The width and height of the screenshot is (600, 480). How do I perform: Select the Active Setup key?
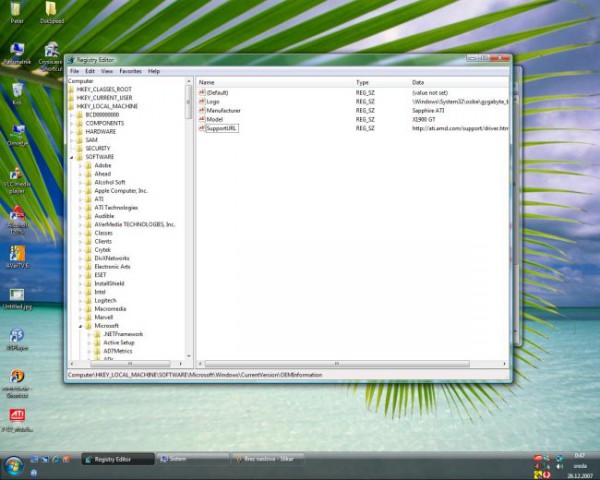tap(119, 343)
